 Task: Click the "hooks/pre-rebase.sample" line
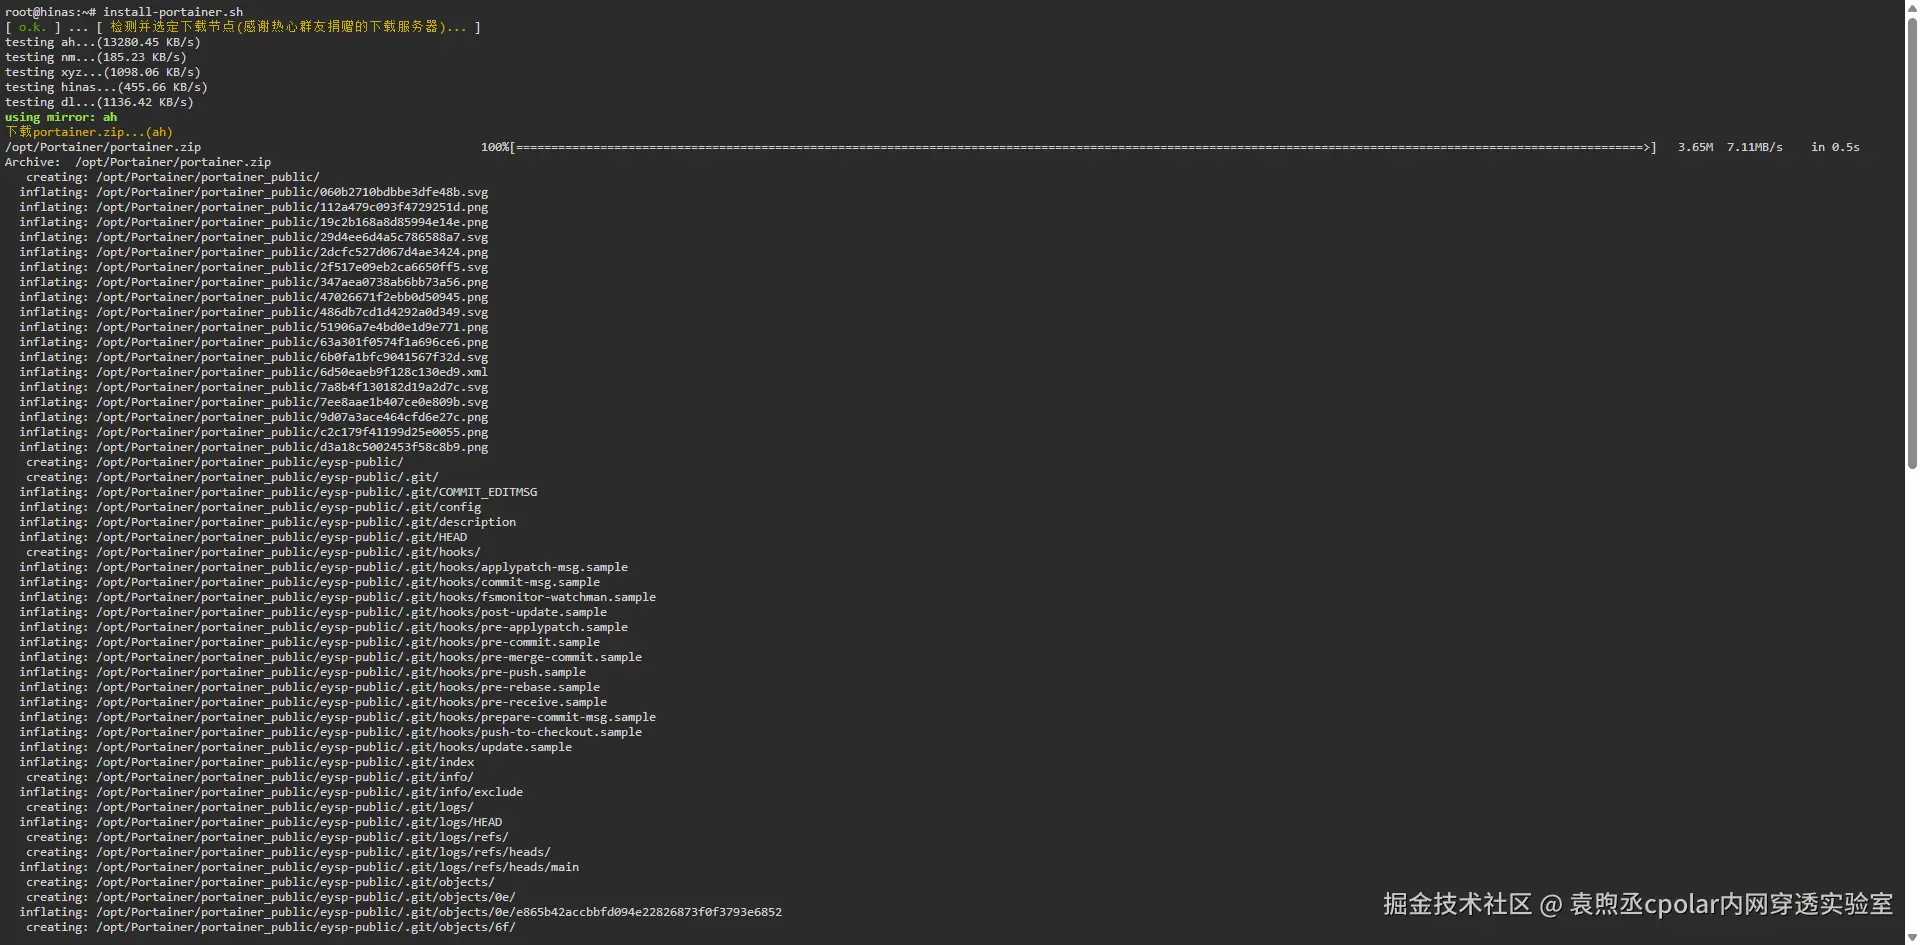click(310, 687)
